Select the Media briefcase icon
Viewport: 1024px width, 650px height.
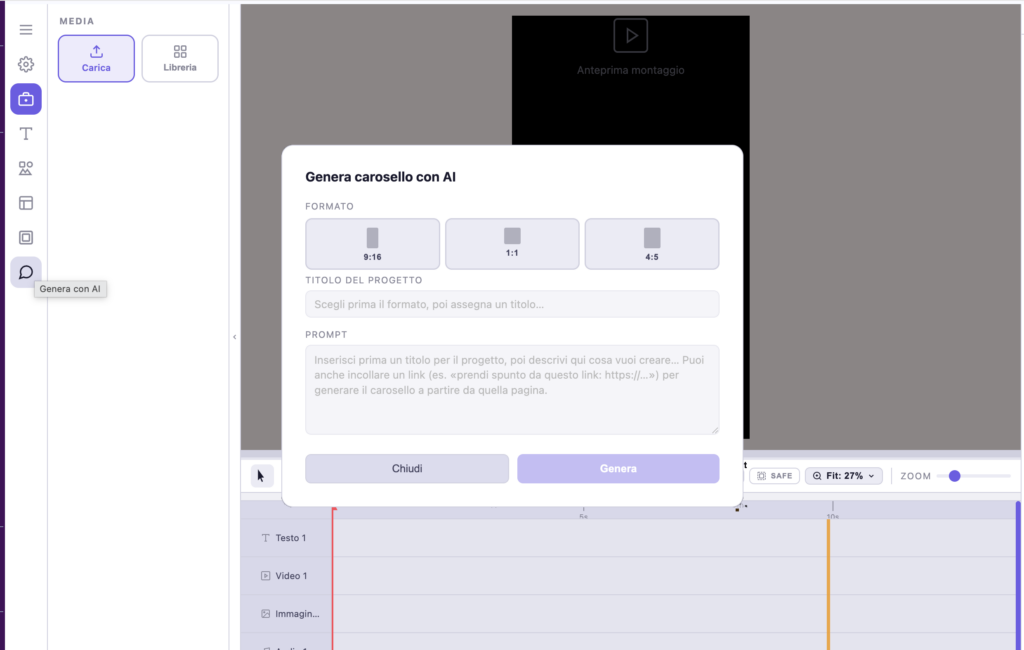pos(26,99)
